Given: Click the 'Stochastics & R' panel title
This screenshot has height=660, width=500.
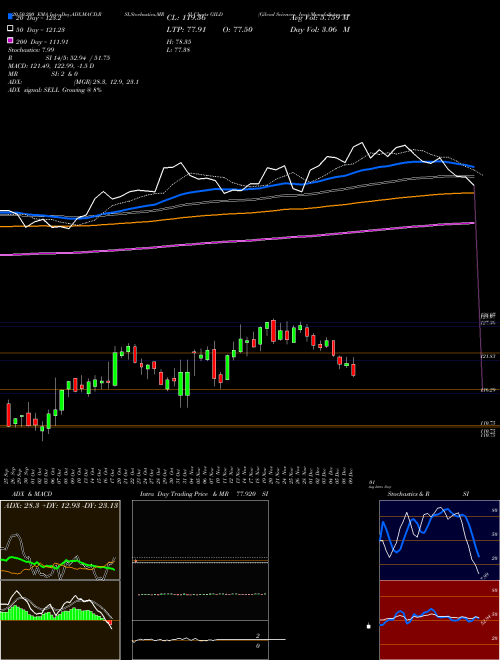Looking at the screenshot, I should pyautogui.click(x=408, y=494).
